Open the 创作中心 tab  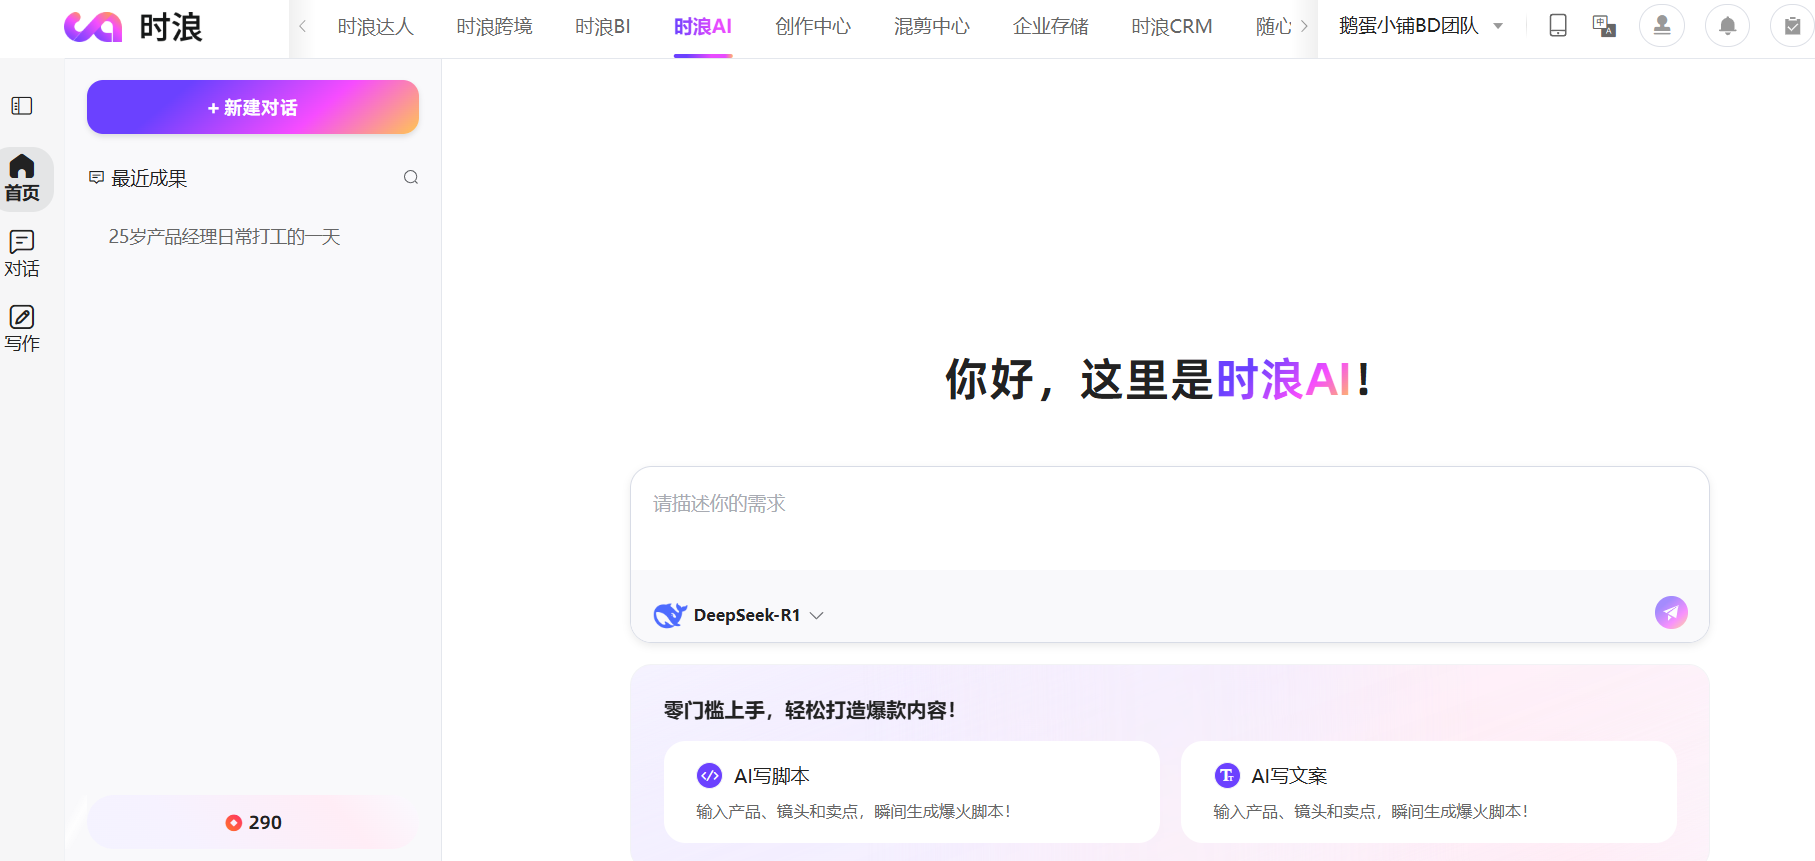[x=813, y=27]
